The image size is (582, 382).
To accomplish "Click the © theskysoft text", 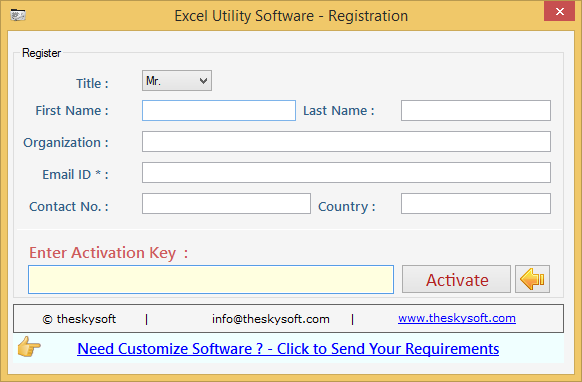I will pos(79,319).
